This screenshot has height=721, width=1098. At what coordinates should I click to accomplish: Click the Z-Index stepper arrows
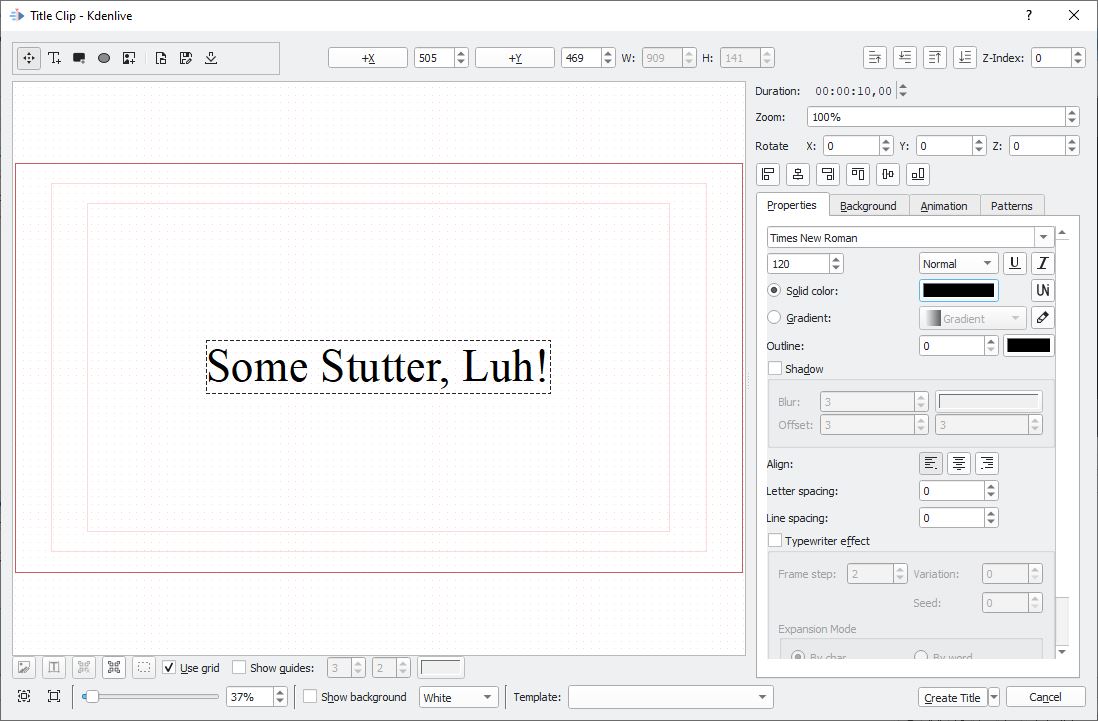1078,58
